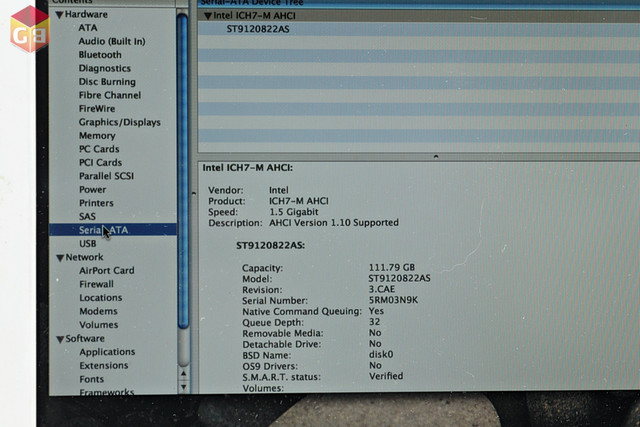Show Power information
This screenshot has height=427, width=640.
[93, 189]
